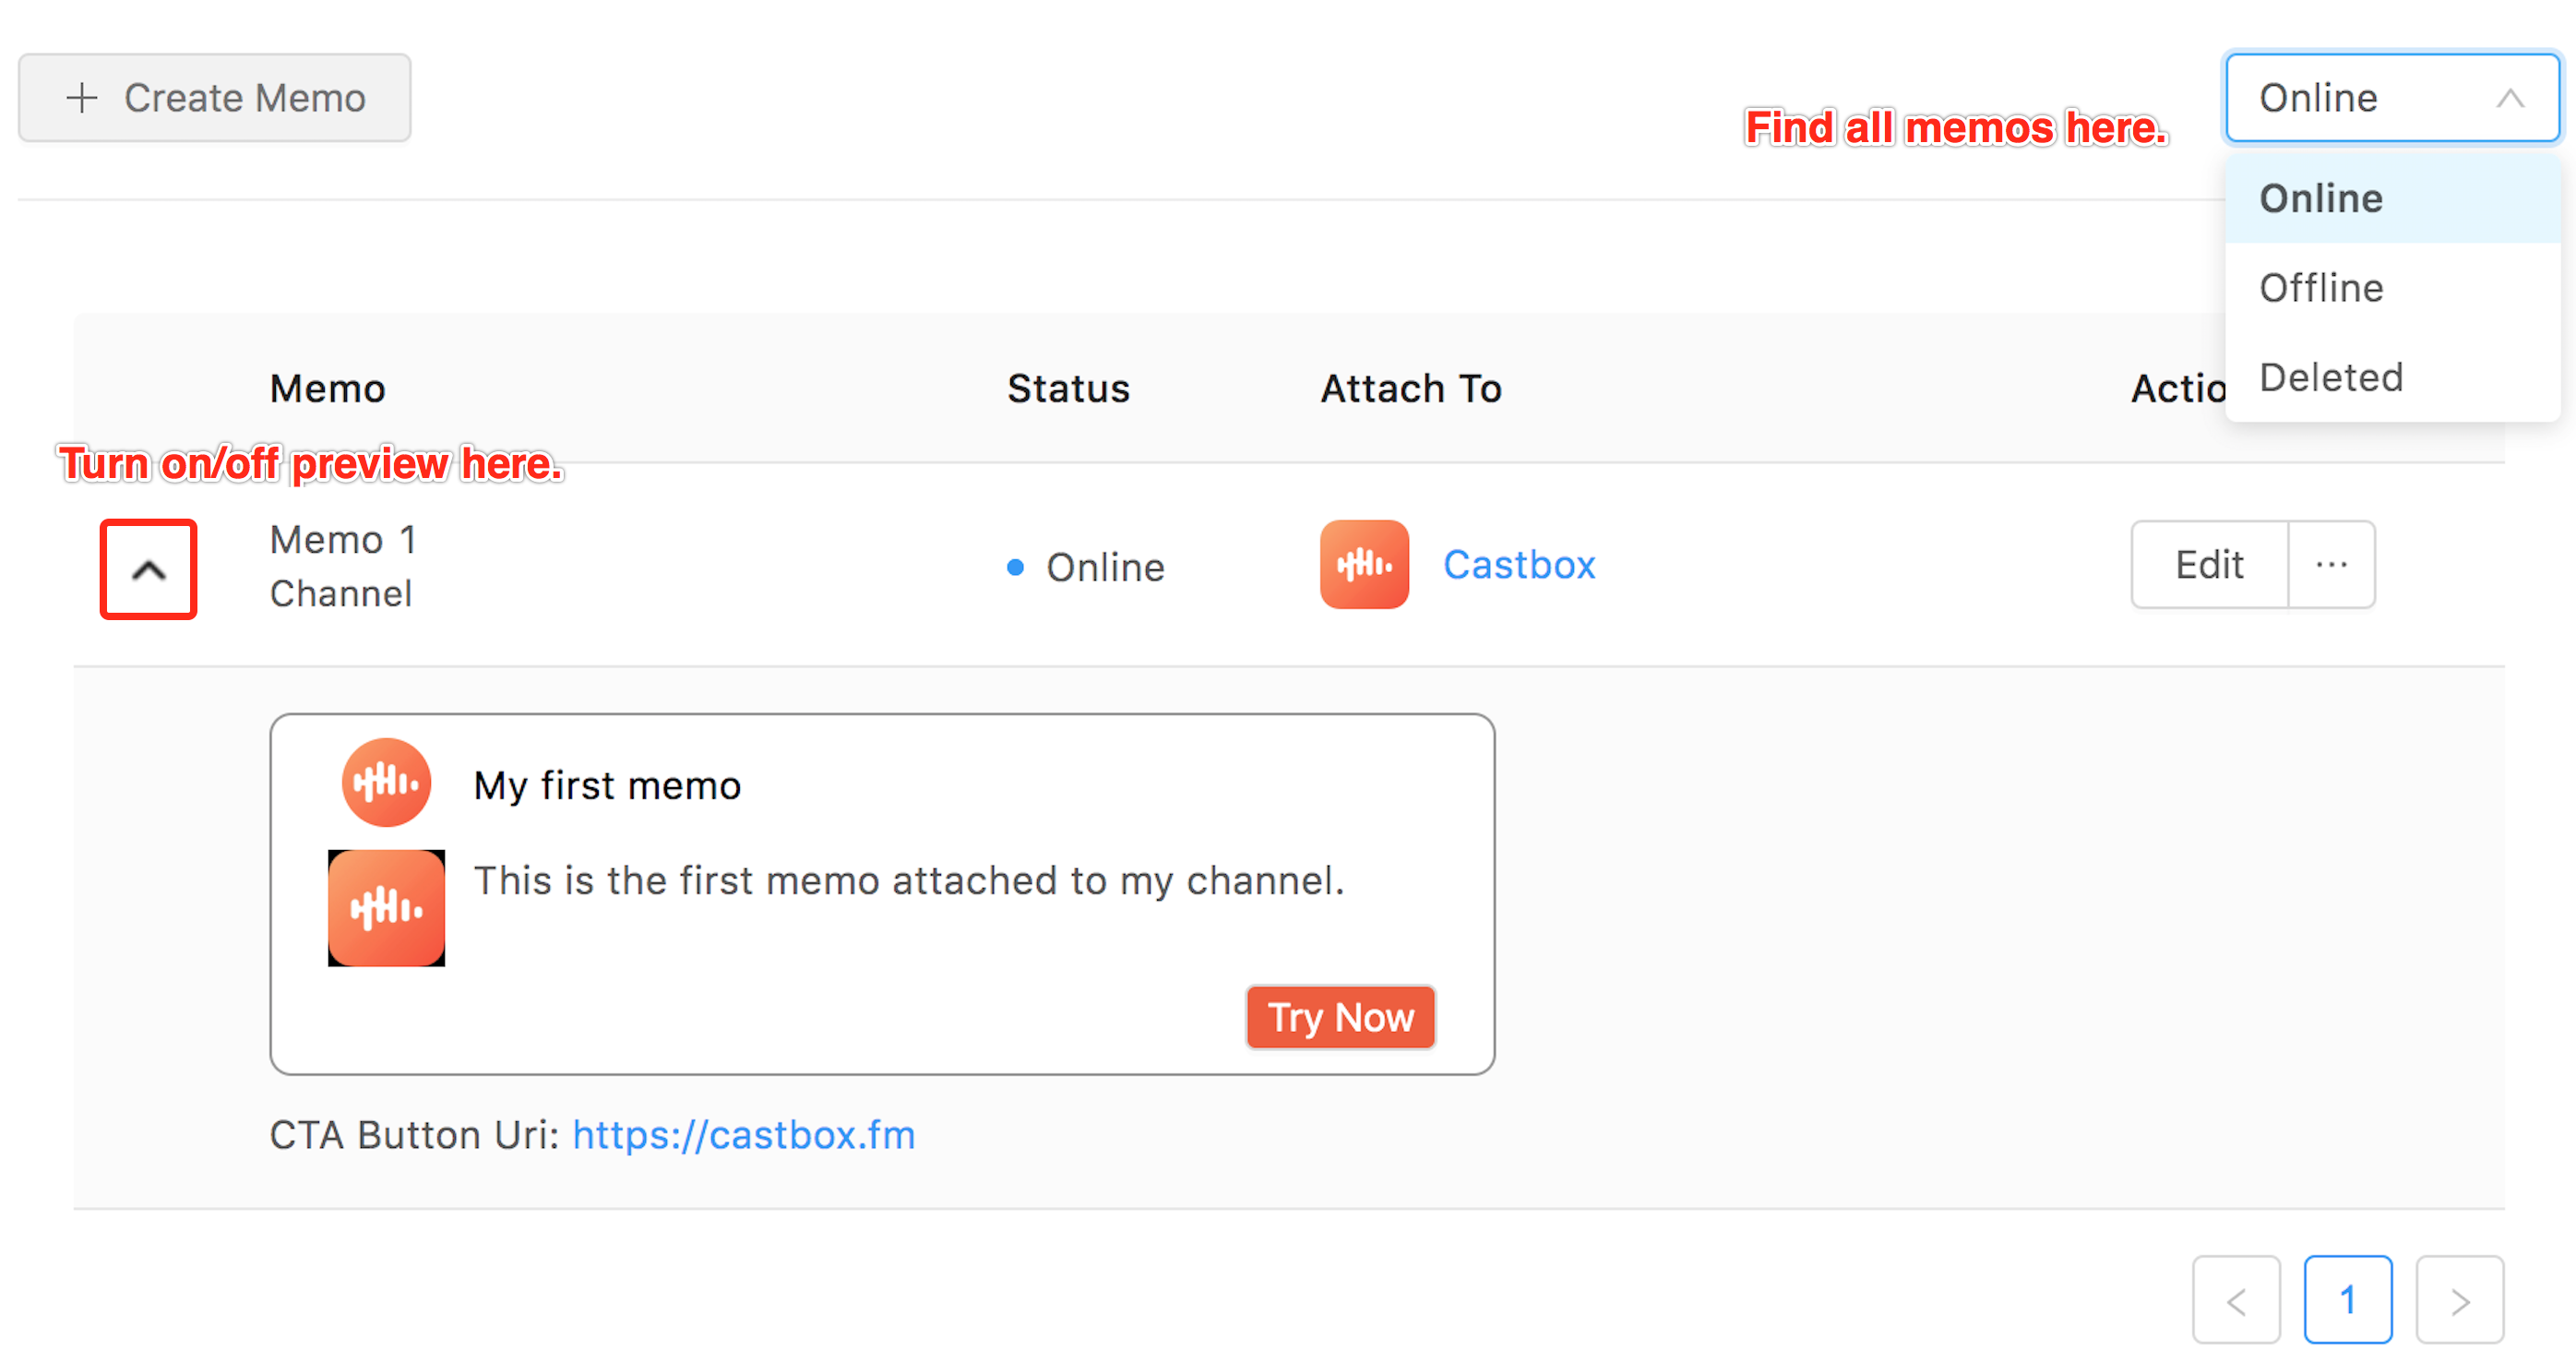Go to next page arrow
The width and height of the screenshot is (2576, 1351).
2459,1300
